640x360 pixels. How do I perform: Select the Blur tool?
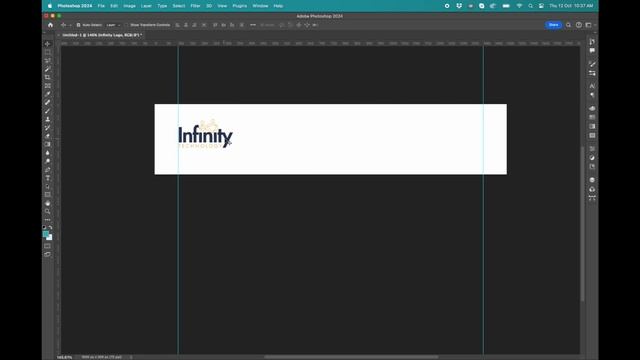click(47, 153)
